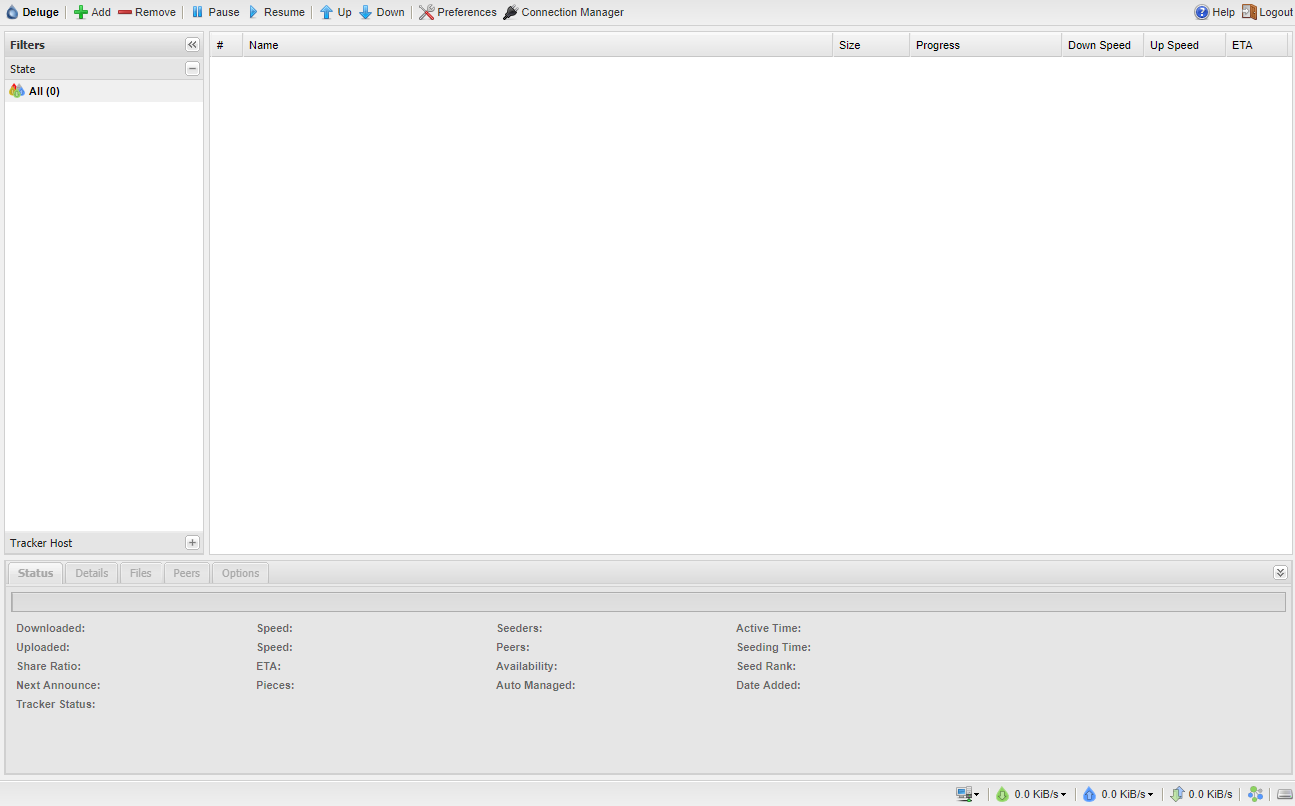
Task: Click the Seed Rank: label
Action: (x=766, y=666)
